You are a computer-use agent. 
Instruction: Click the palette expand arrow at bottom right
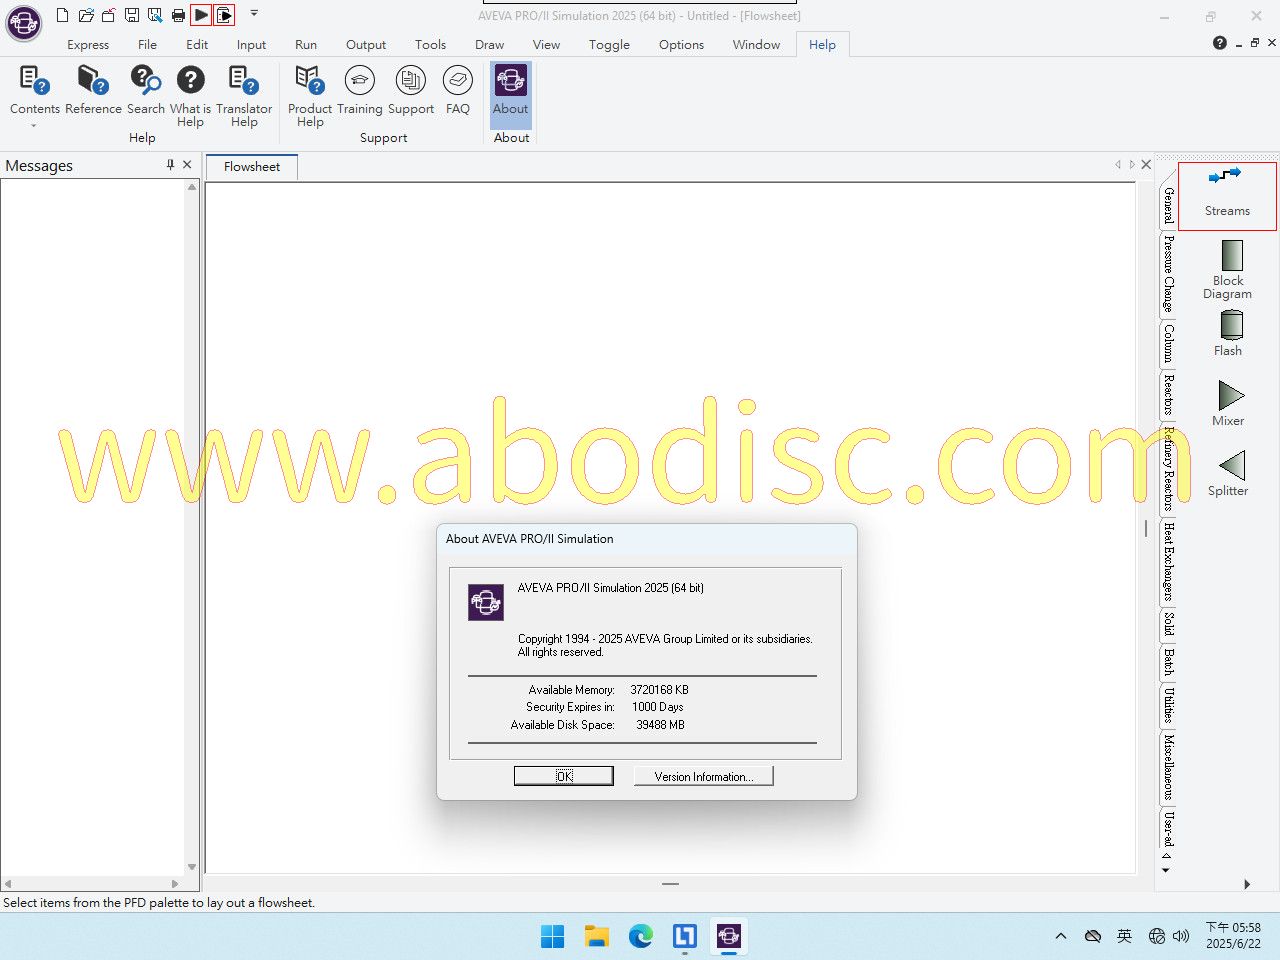pos(1247,884)
